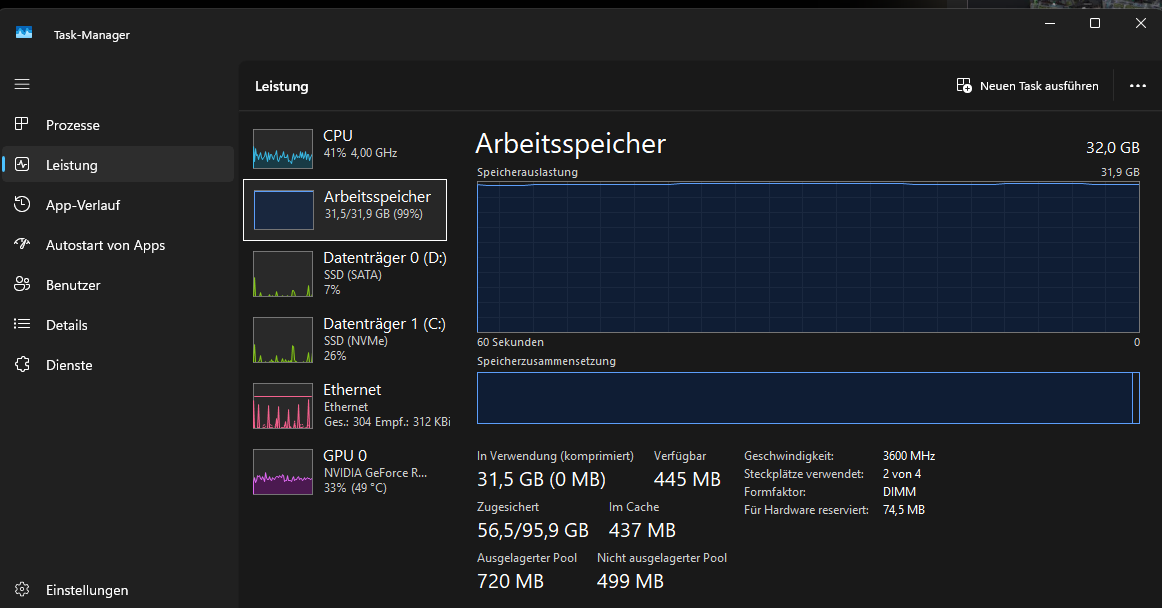
Task: Click the 2 von 4 slots value
Action: [x=902, y=474]
